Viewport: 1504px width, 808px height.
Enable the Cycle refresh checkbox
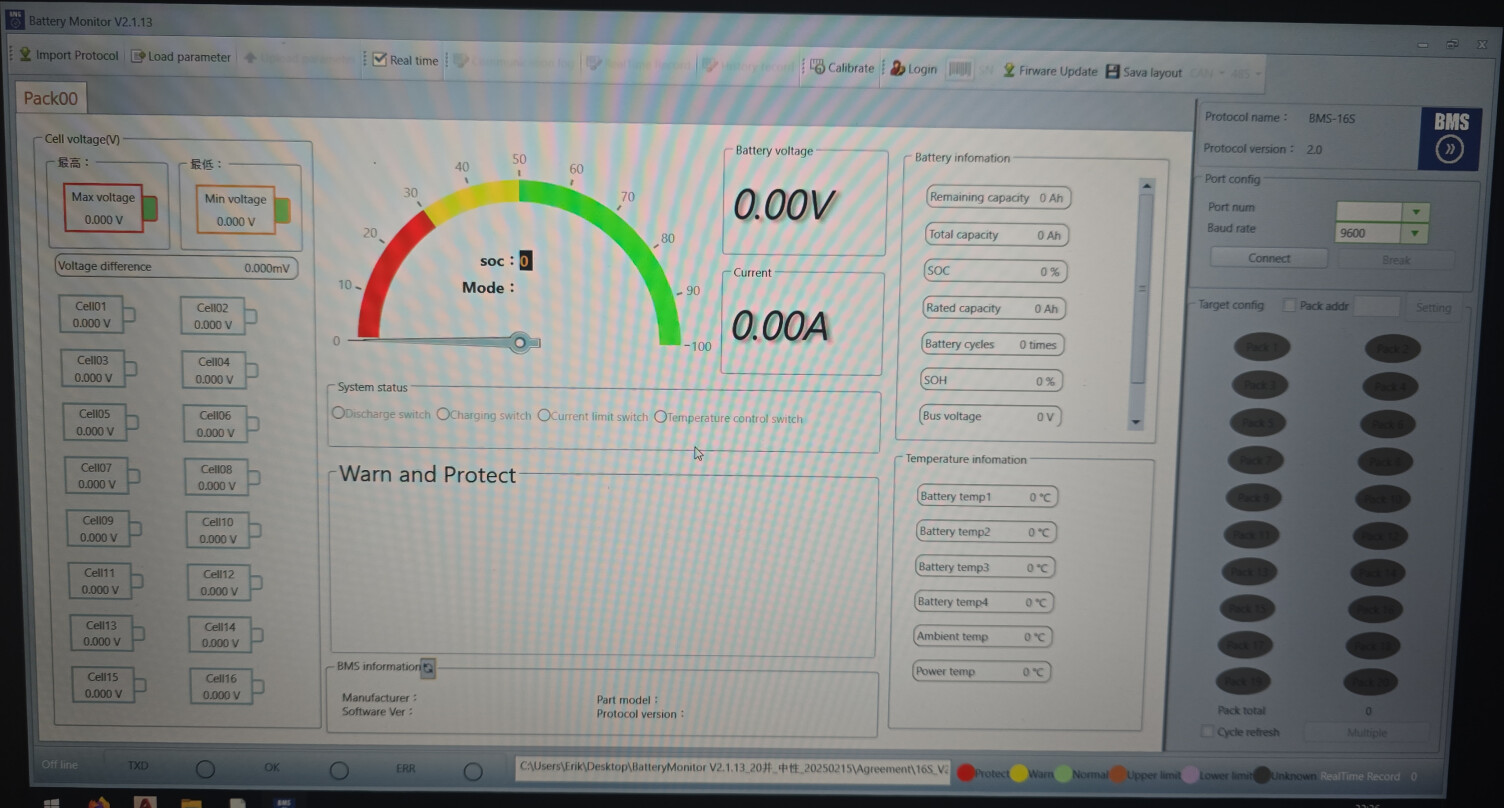(x=1207, y=732)
